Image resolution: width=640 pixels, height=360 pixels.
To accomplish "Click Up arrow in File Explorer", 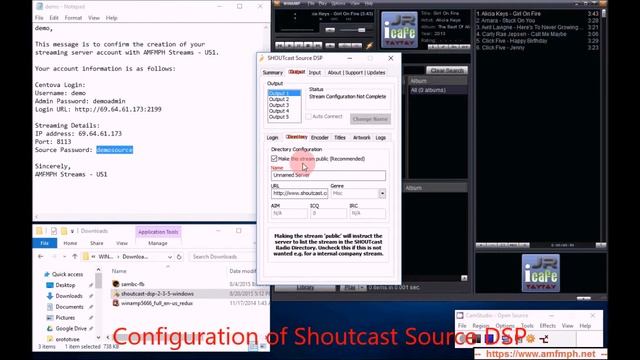I will [75, 257].
